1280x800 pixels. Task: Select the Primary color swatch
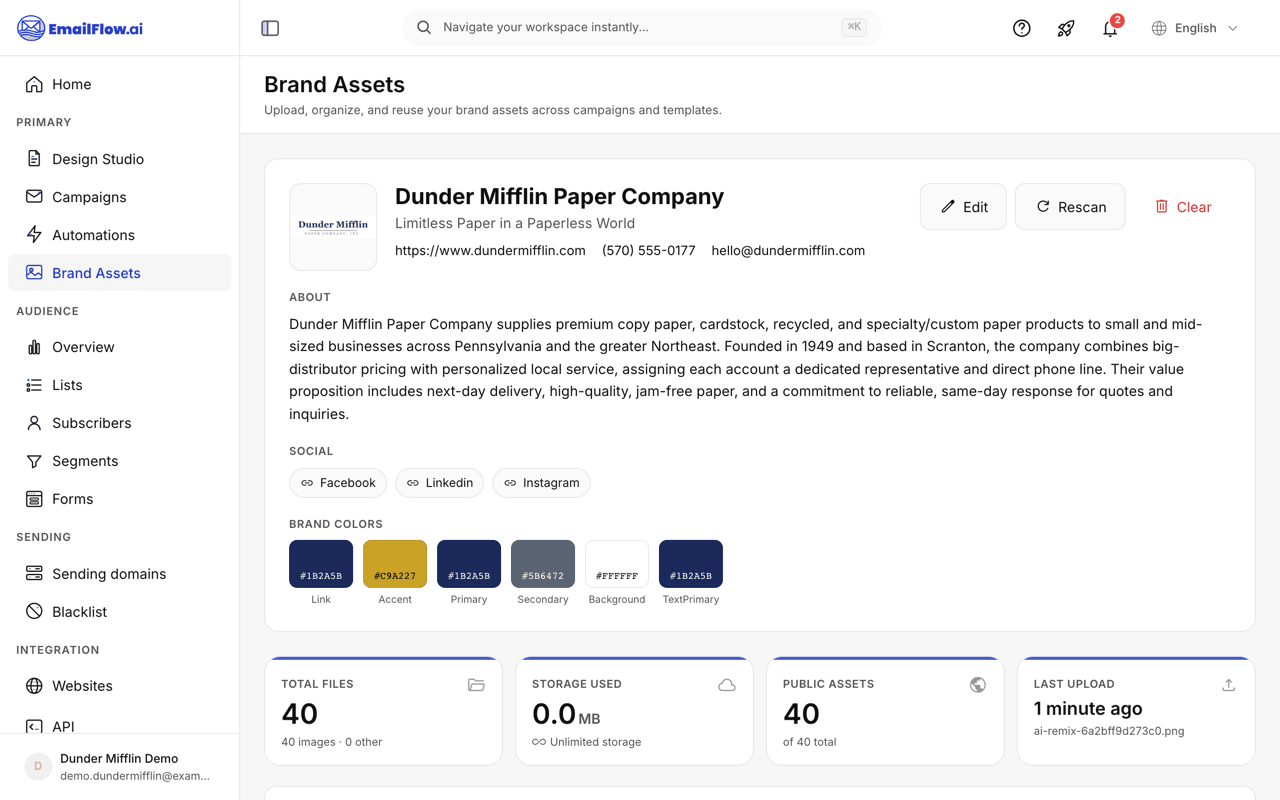pyautogui.click(x=469, y=564)
